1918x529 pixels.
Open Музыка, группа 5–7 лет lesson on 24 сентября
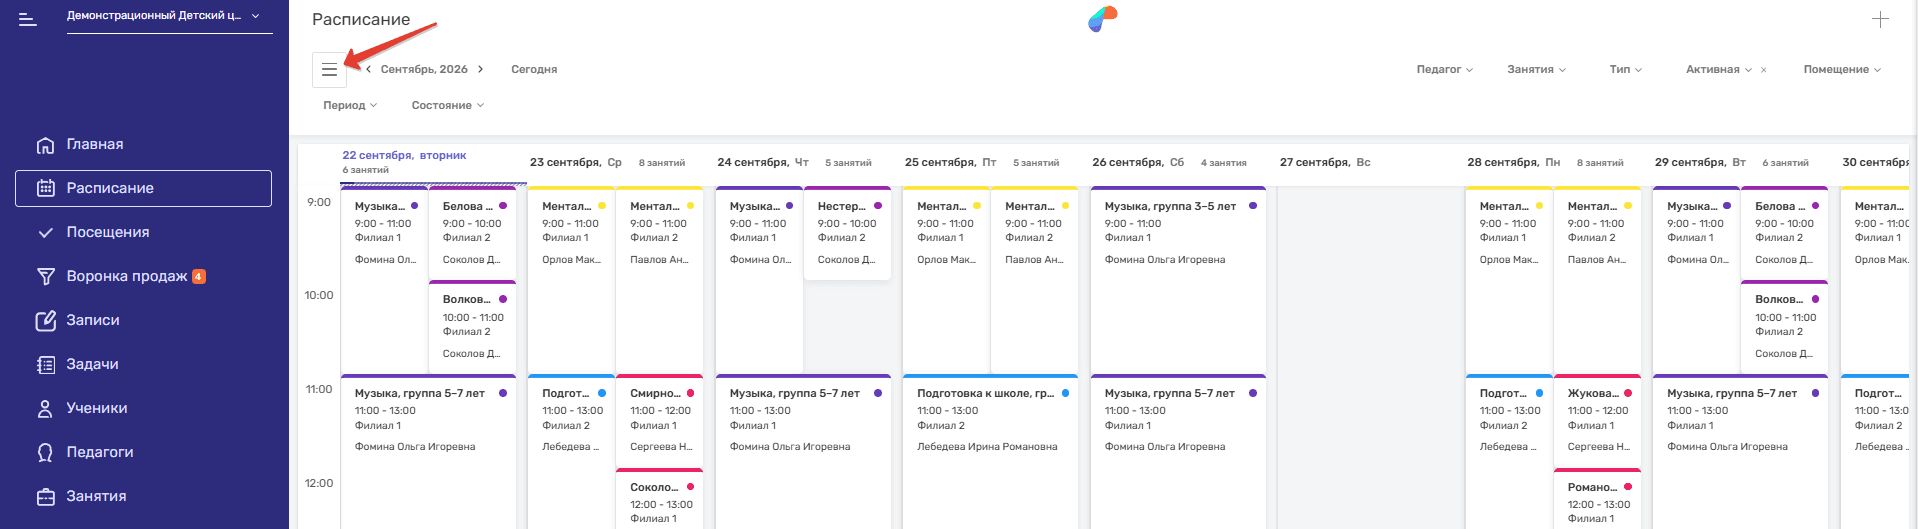(x=803, y=451)
